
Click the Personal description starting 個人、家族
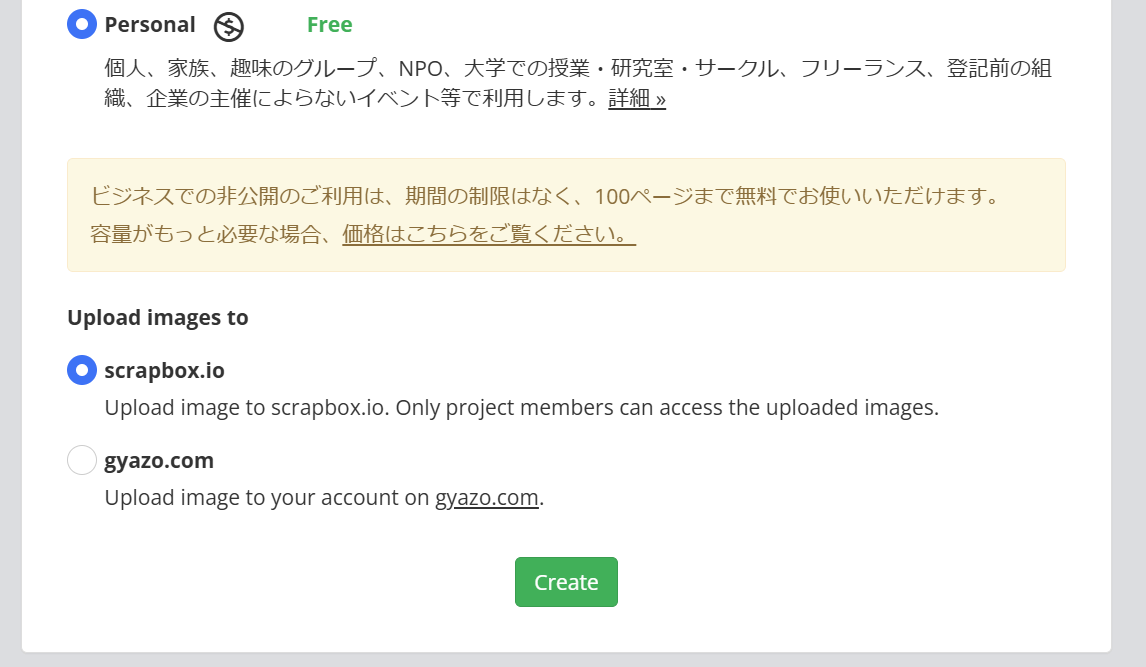pos(578,83)
